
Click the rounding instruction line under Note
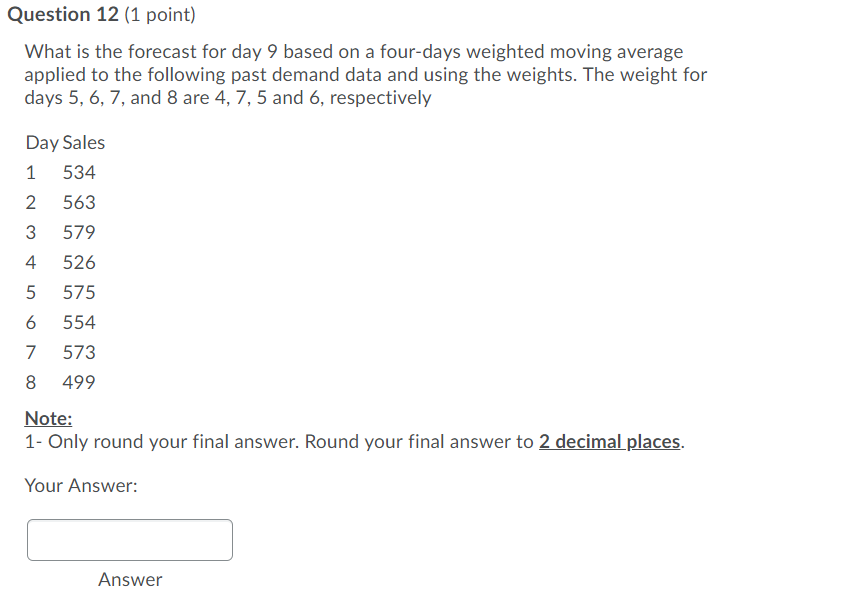(353, 441)
